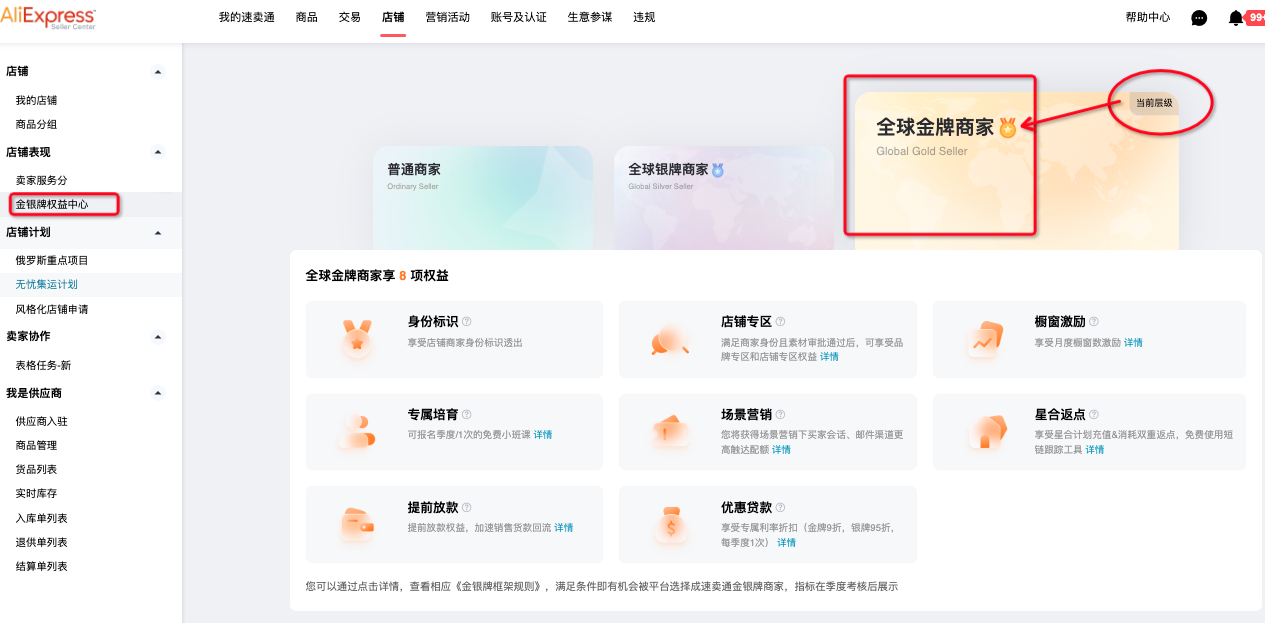Click the gold medal icon on 全球金牌商家 card
This screenshot has height=623, width=1265.
tap(1007, 127)
